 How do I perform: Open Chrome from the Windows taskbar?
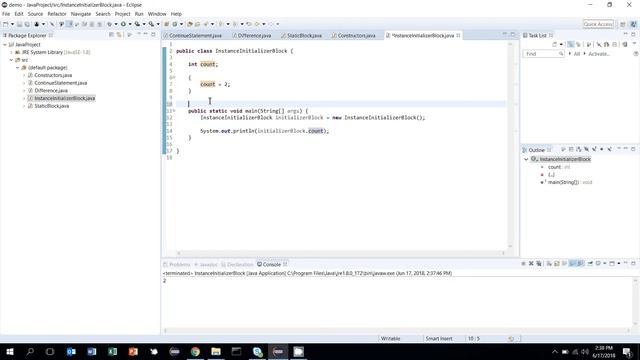click(x=195, y=351)
